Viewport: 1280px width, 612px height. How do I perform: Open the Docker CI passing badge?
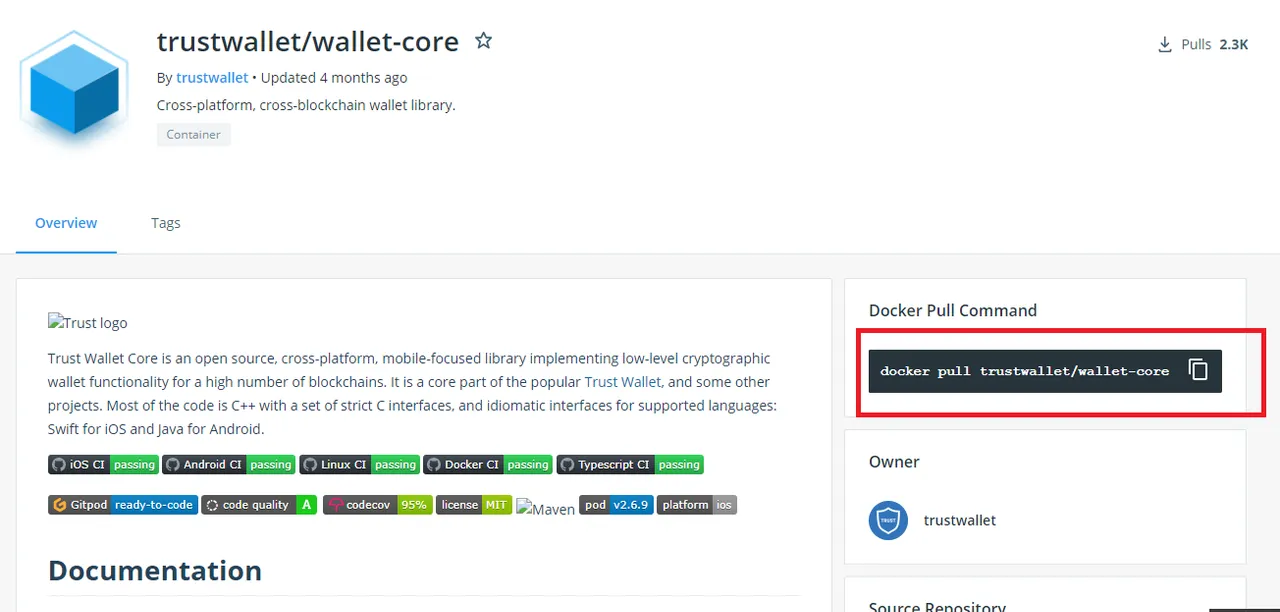487,464
